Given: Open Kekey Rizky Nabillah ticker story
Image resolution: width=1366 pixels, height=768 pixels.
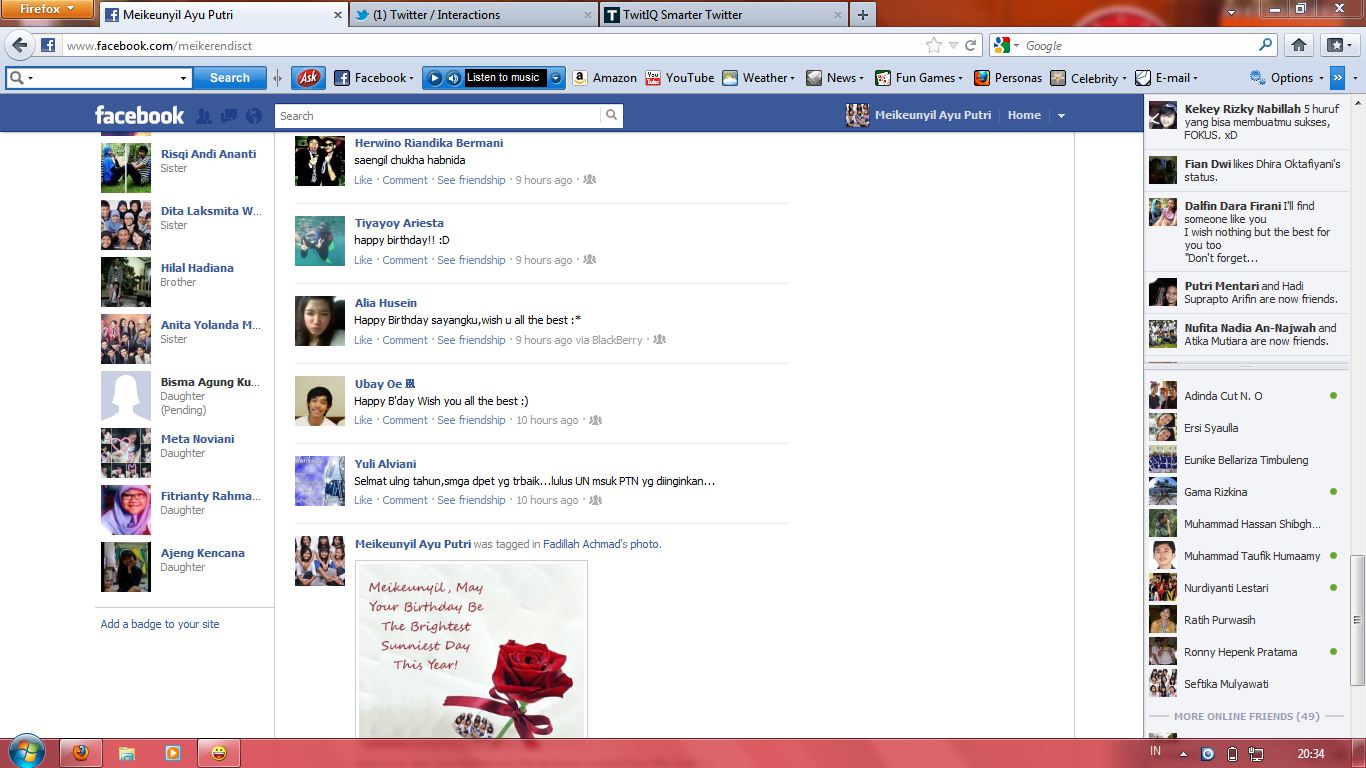Looking at the screenshot, I should (x=1245, y=122).
